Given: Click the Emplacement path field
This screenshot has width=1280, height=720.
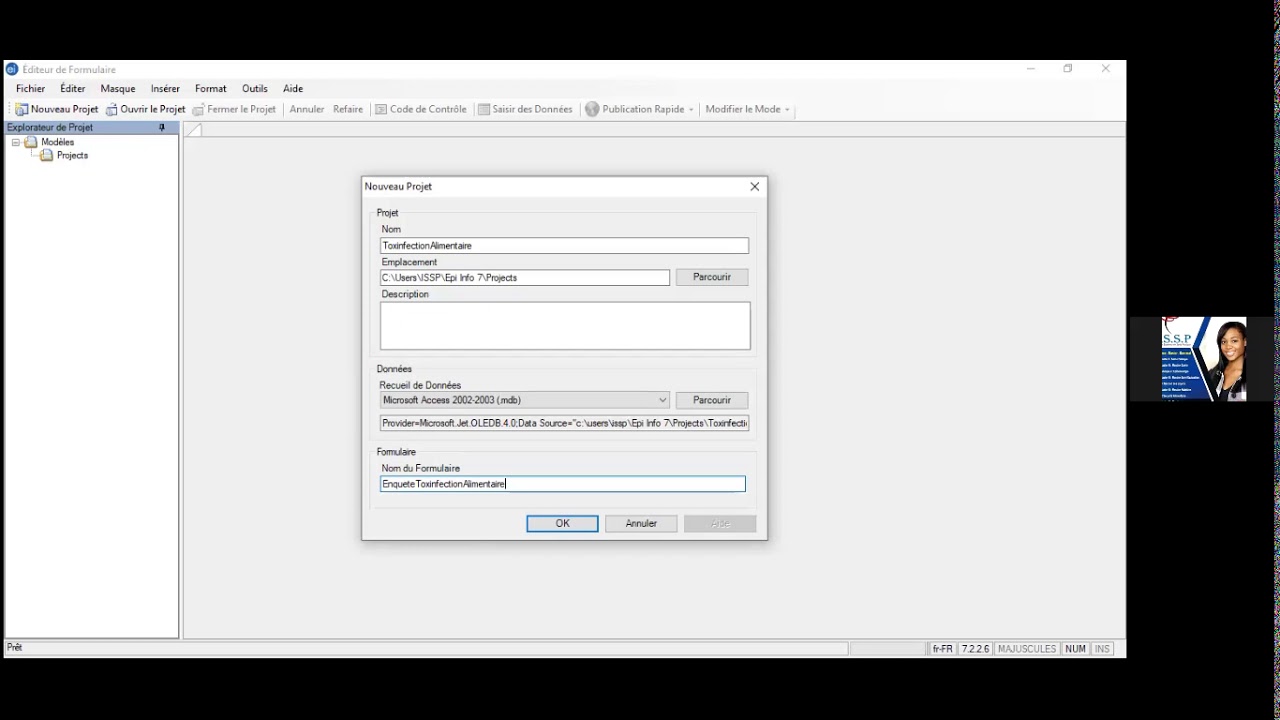Looking at the screenshot, I should tap(525, 277).
